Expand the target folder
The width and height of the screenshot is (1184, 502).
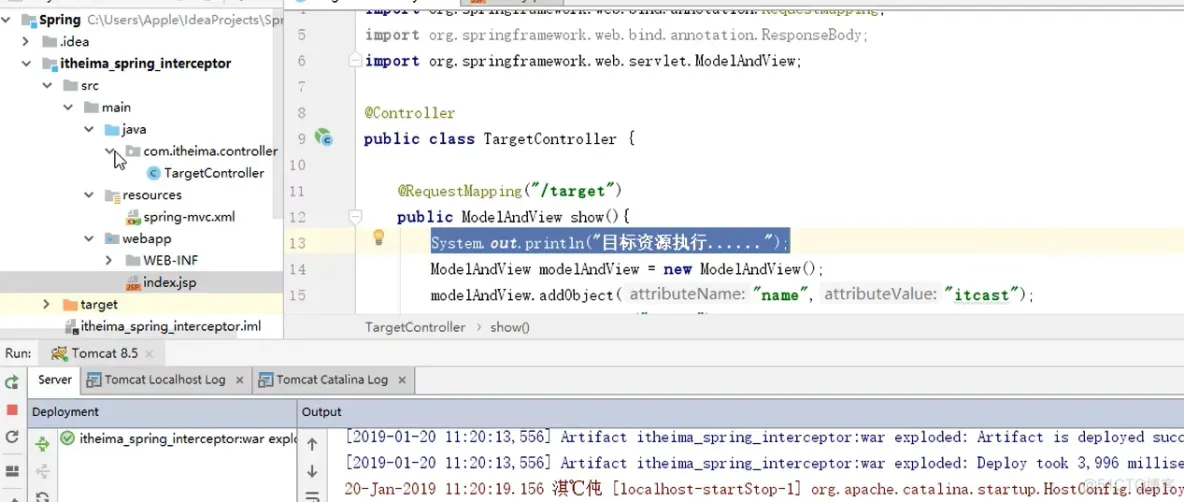pos(47,305)
